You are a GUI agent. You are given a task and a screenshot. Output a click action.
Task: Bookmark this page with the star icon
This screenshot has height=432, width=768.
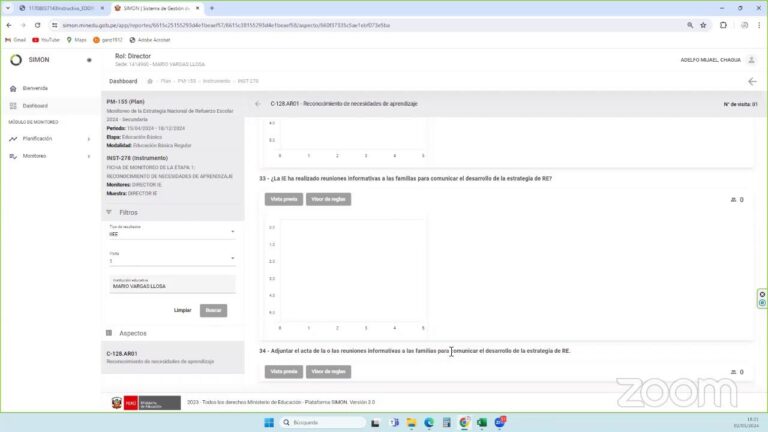click(703, 25)
